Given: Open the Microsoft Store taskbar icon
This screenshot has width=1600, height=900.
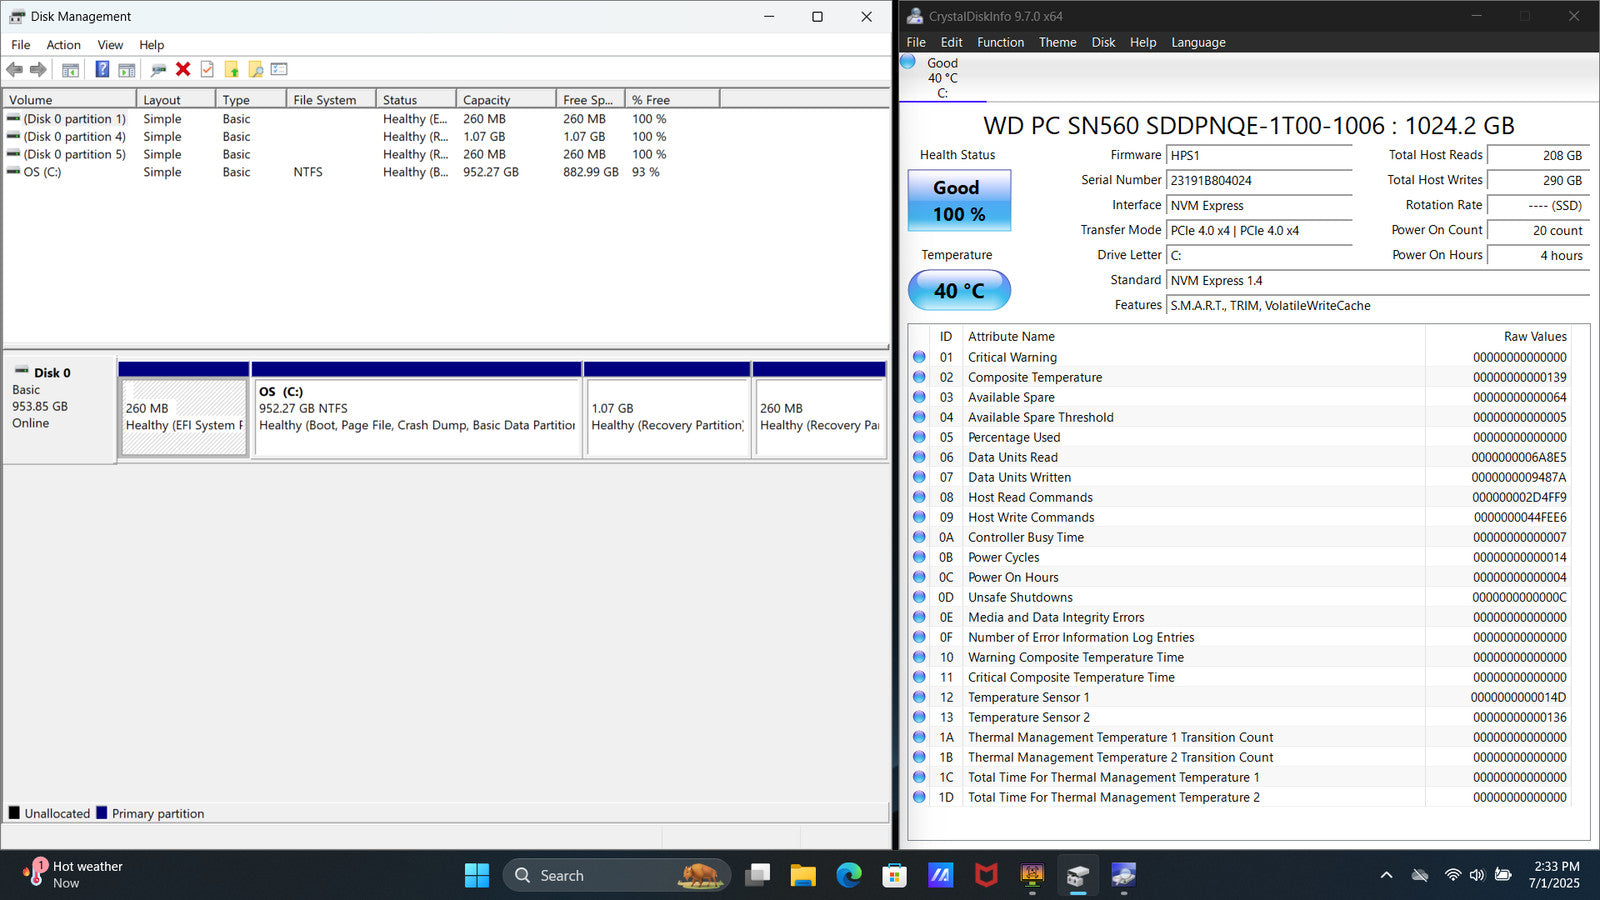Looking at the screenshot, I should pyautogui.click(x=894, y=876).
